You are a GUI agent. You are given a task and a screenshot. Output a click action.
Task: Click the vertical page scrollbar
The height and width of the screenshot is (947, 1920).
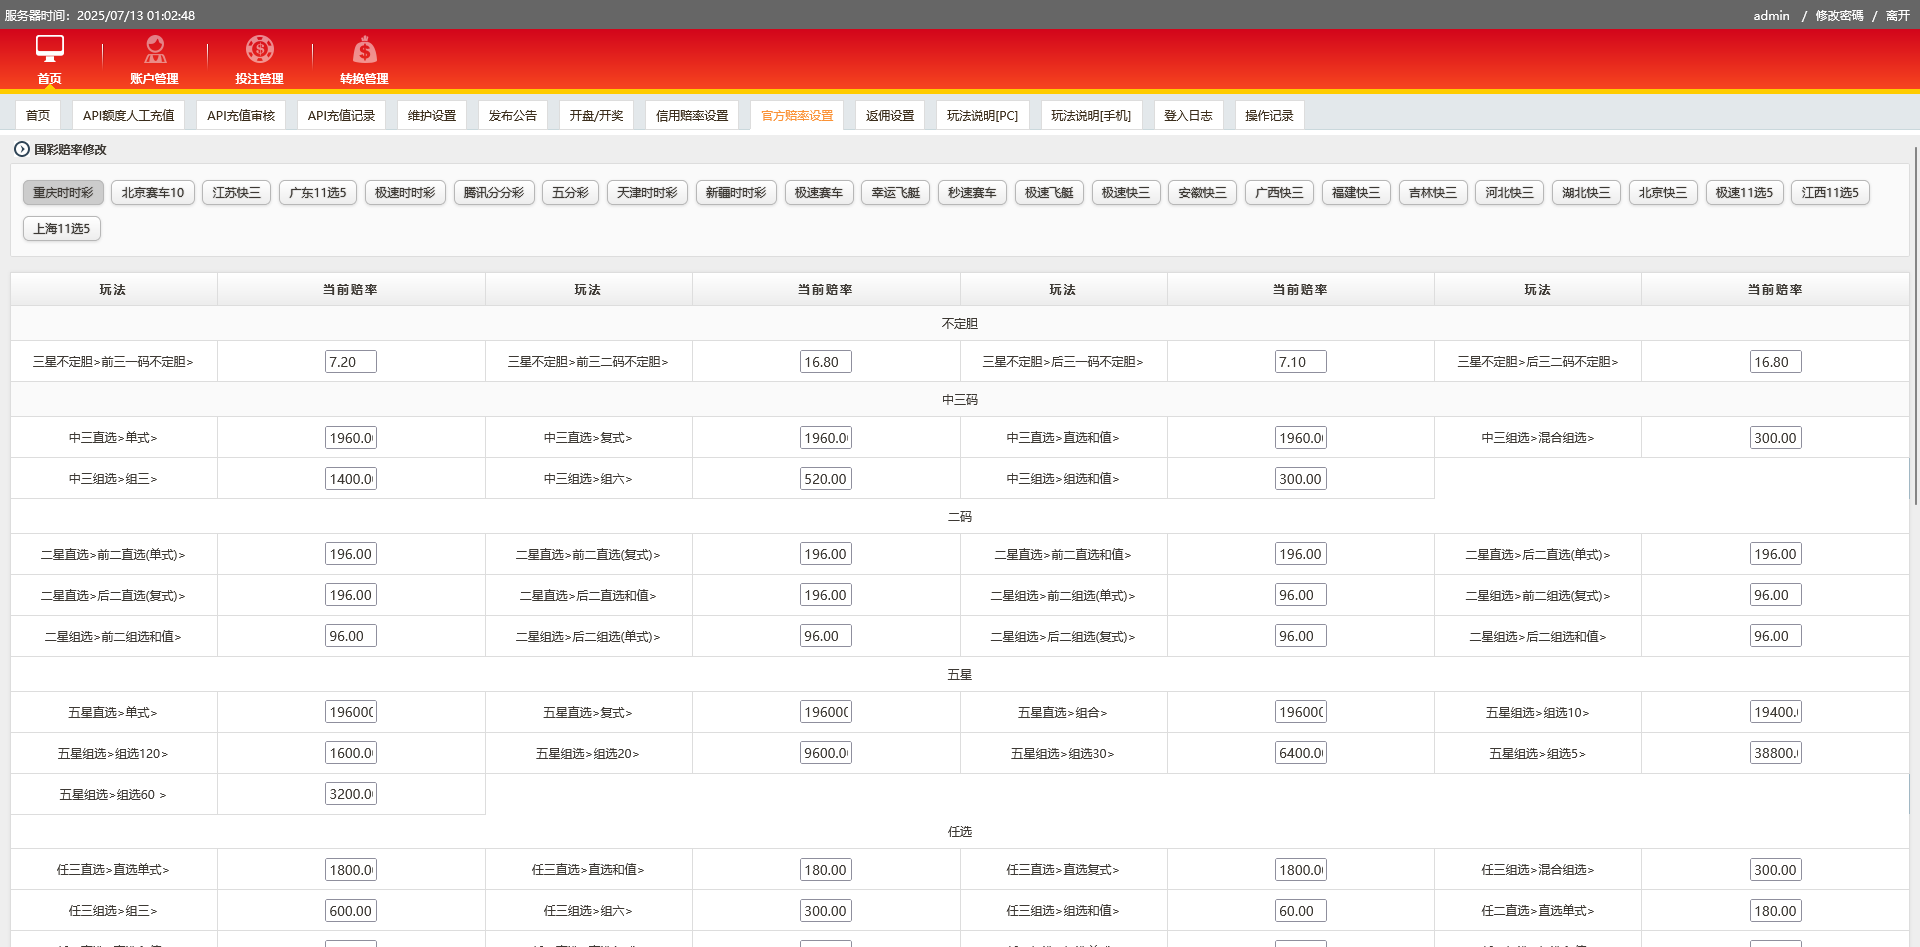[1915, 325]
